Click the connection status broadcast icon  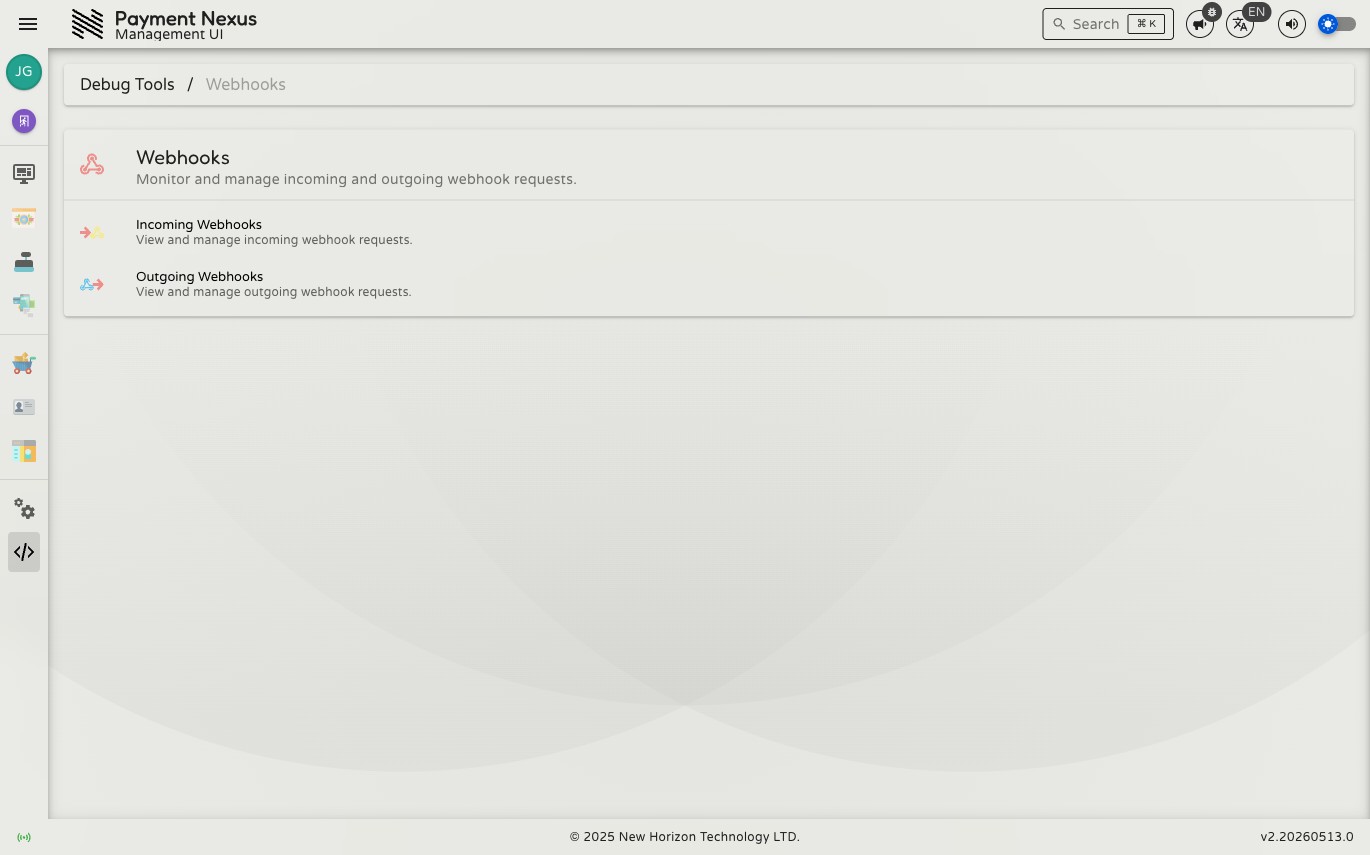24,837
